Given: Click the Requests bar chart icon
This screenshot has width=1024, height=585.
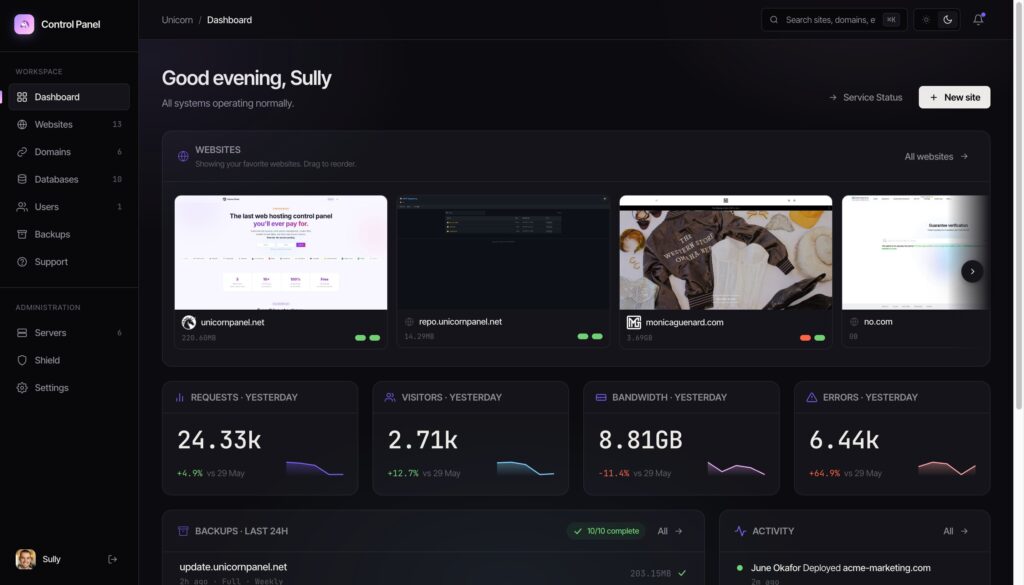Looking at the screenshot, I should pyautogui.click(x=180, y=397).
